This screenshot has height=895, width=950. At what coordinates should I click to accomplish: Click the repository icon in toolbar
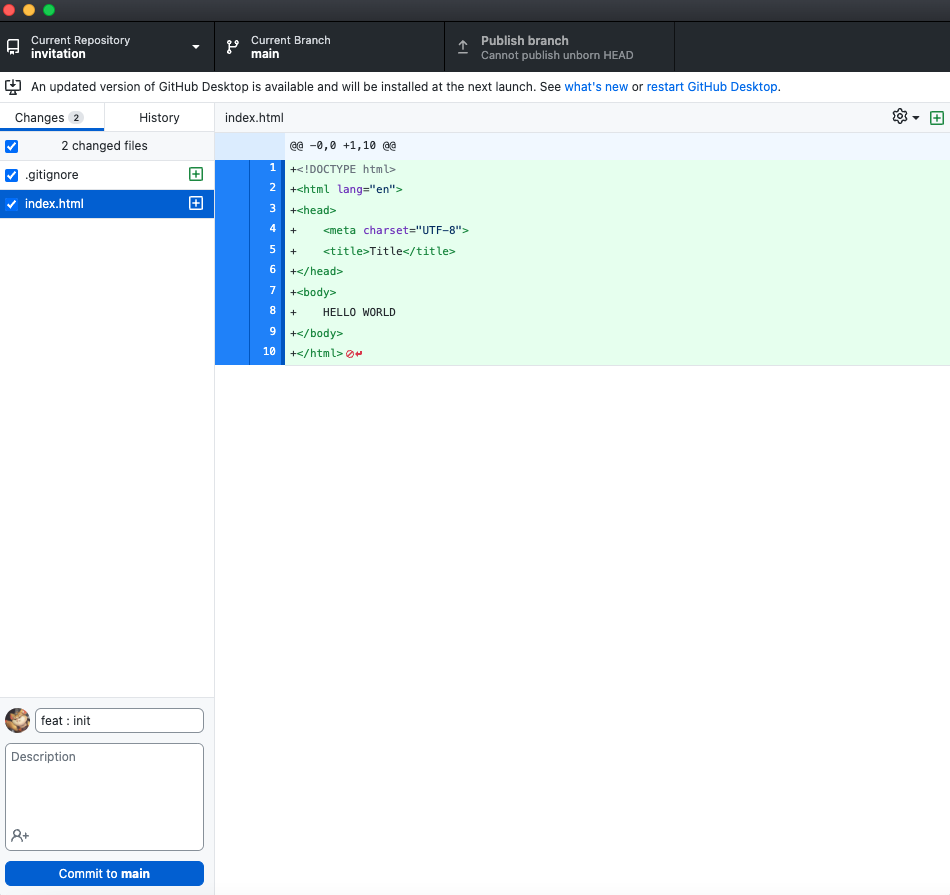pos(13,47)
